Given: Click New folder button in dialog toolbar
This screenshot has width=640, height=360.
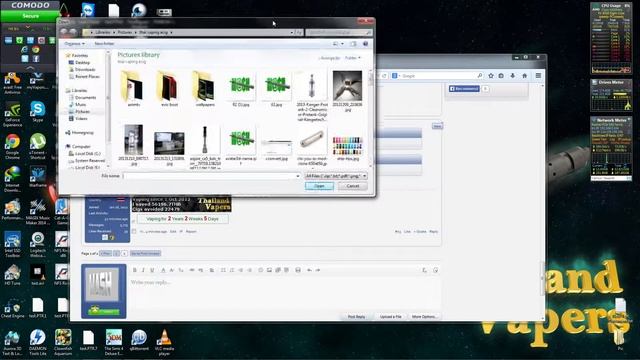Looking at the screenshot, I should coord(104,44).
